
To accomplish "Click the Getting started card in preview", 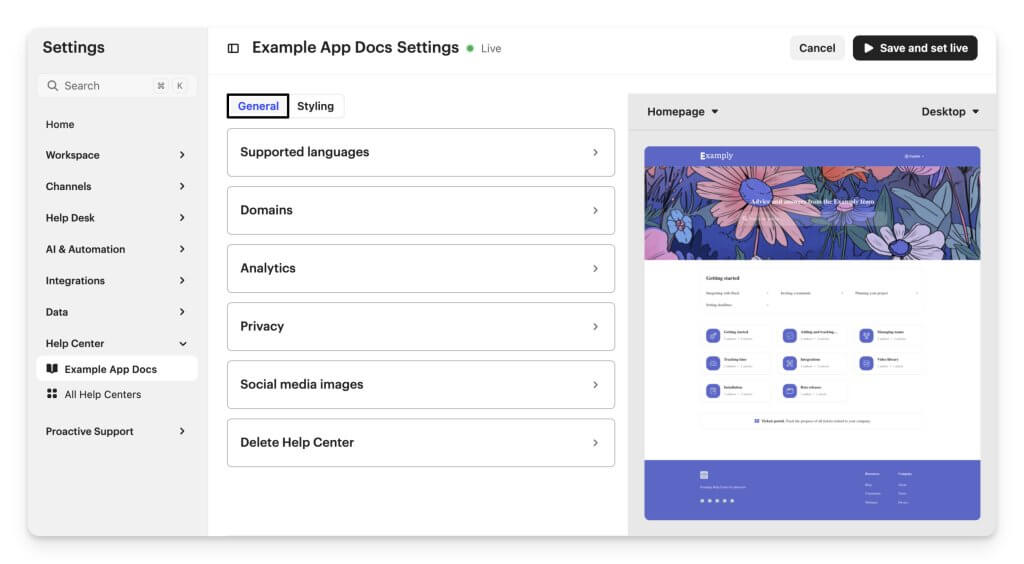I will click(x=737, y=335).
